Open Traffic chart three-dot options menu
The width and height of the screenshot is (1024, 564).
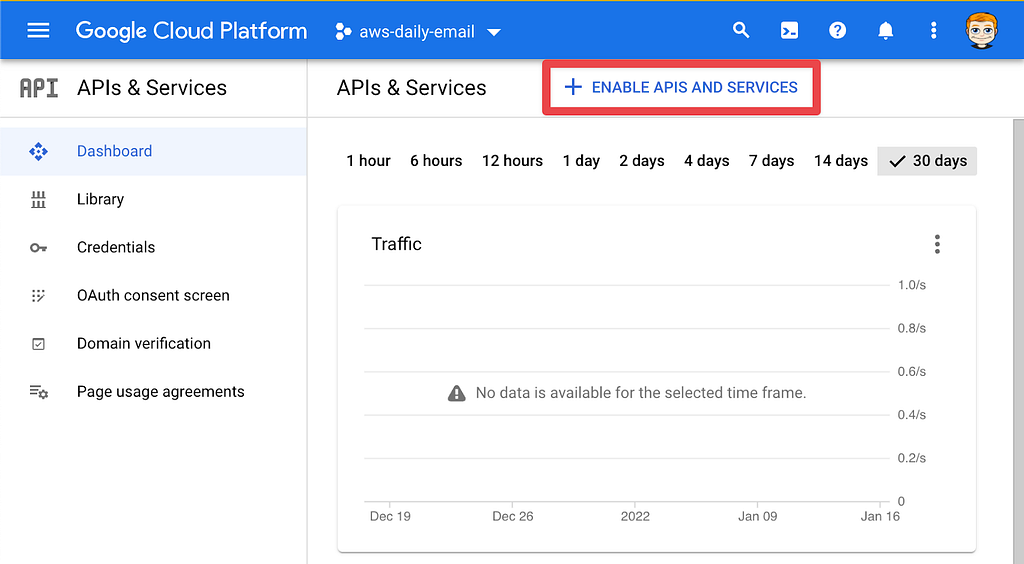[937, 244]
